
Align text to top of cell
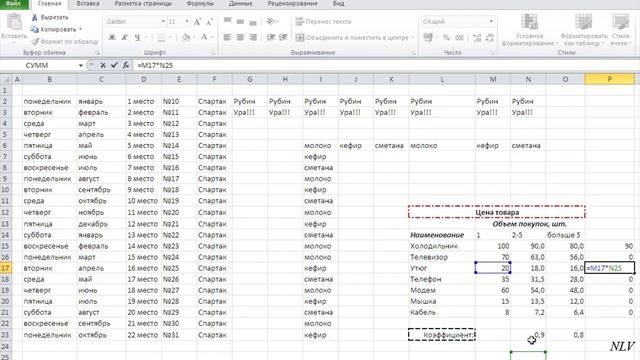[227, 21]
